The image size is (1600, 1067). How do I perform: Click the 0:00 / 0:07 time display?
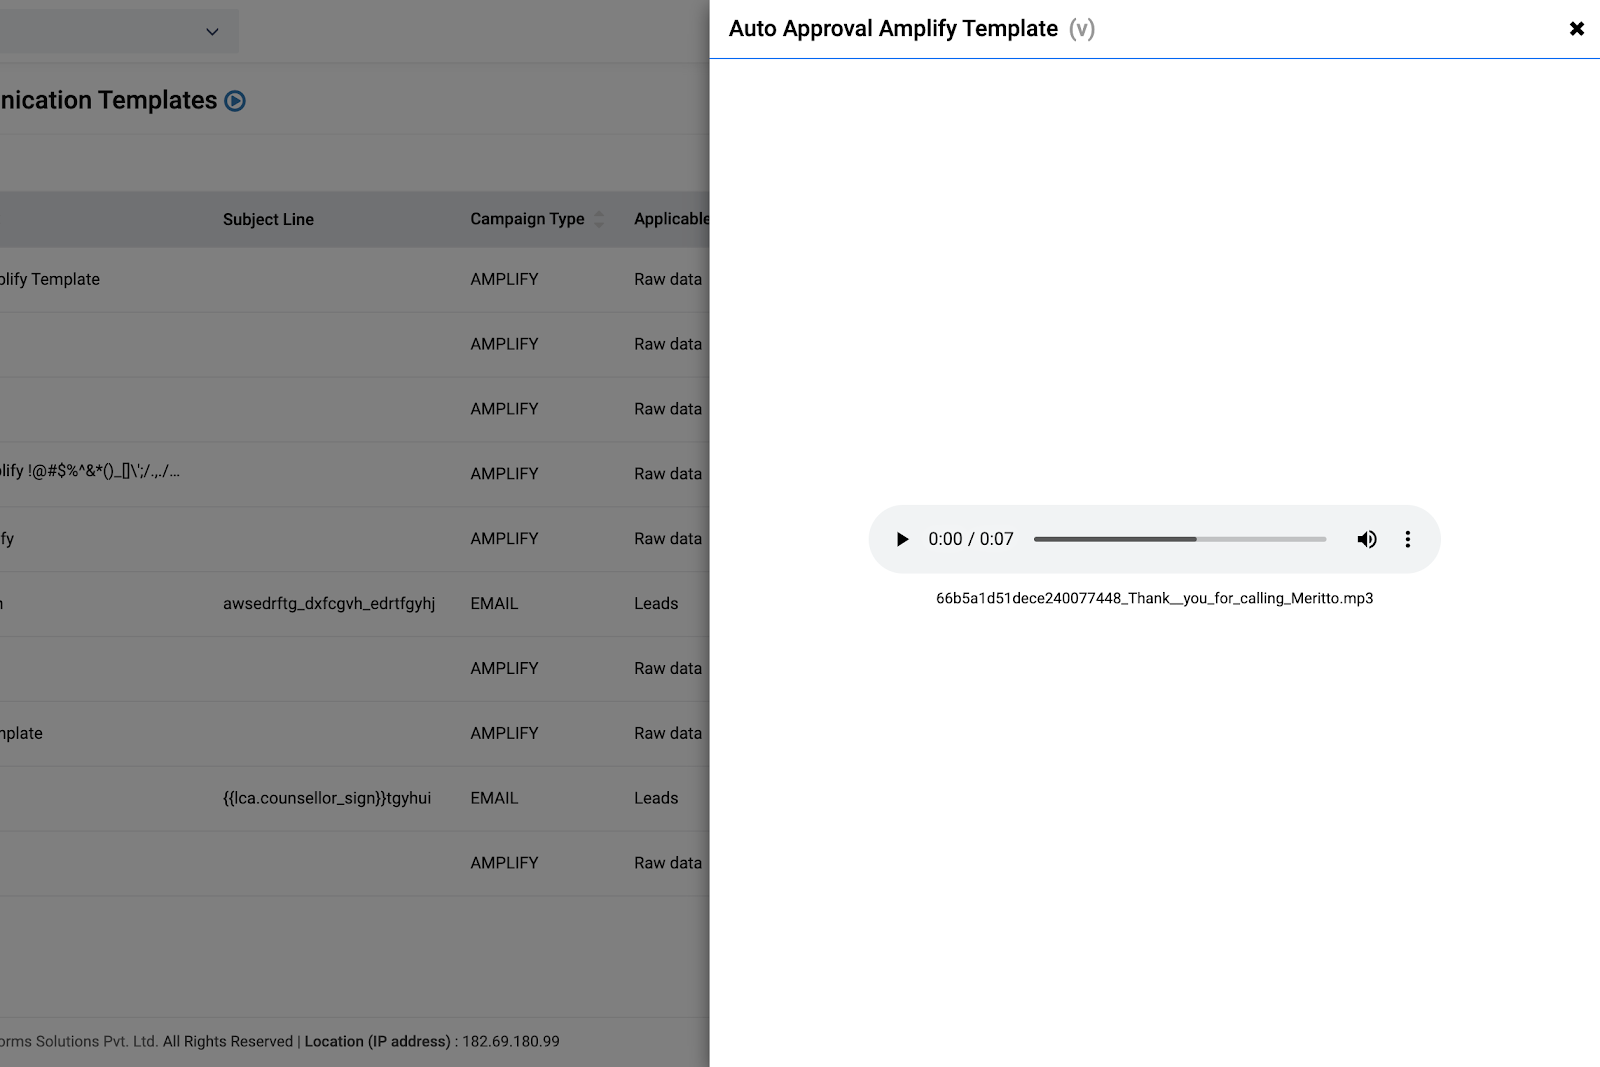970,539
